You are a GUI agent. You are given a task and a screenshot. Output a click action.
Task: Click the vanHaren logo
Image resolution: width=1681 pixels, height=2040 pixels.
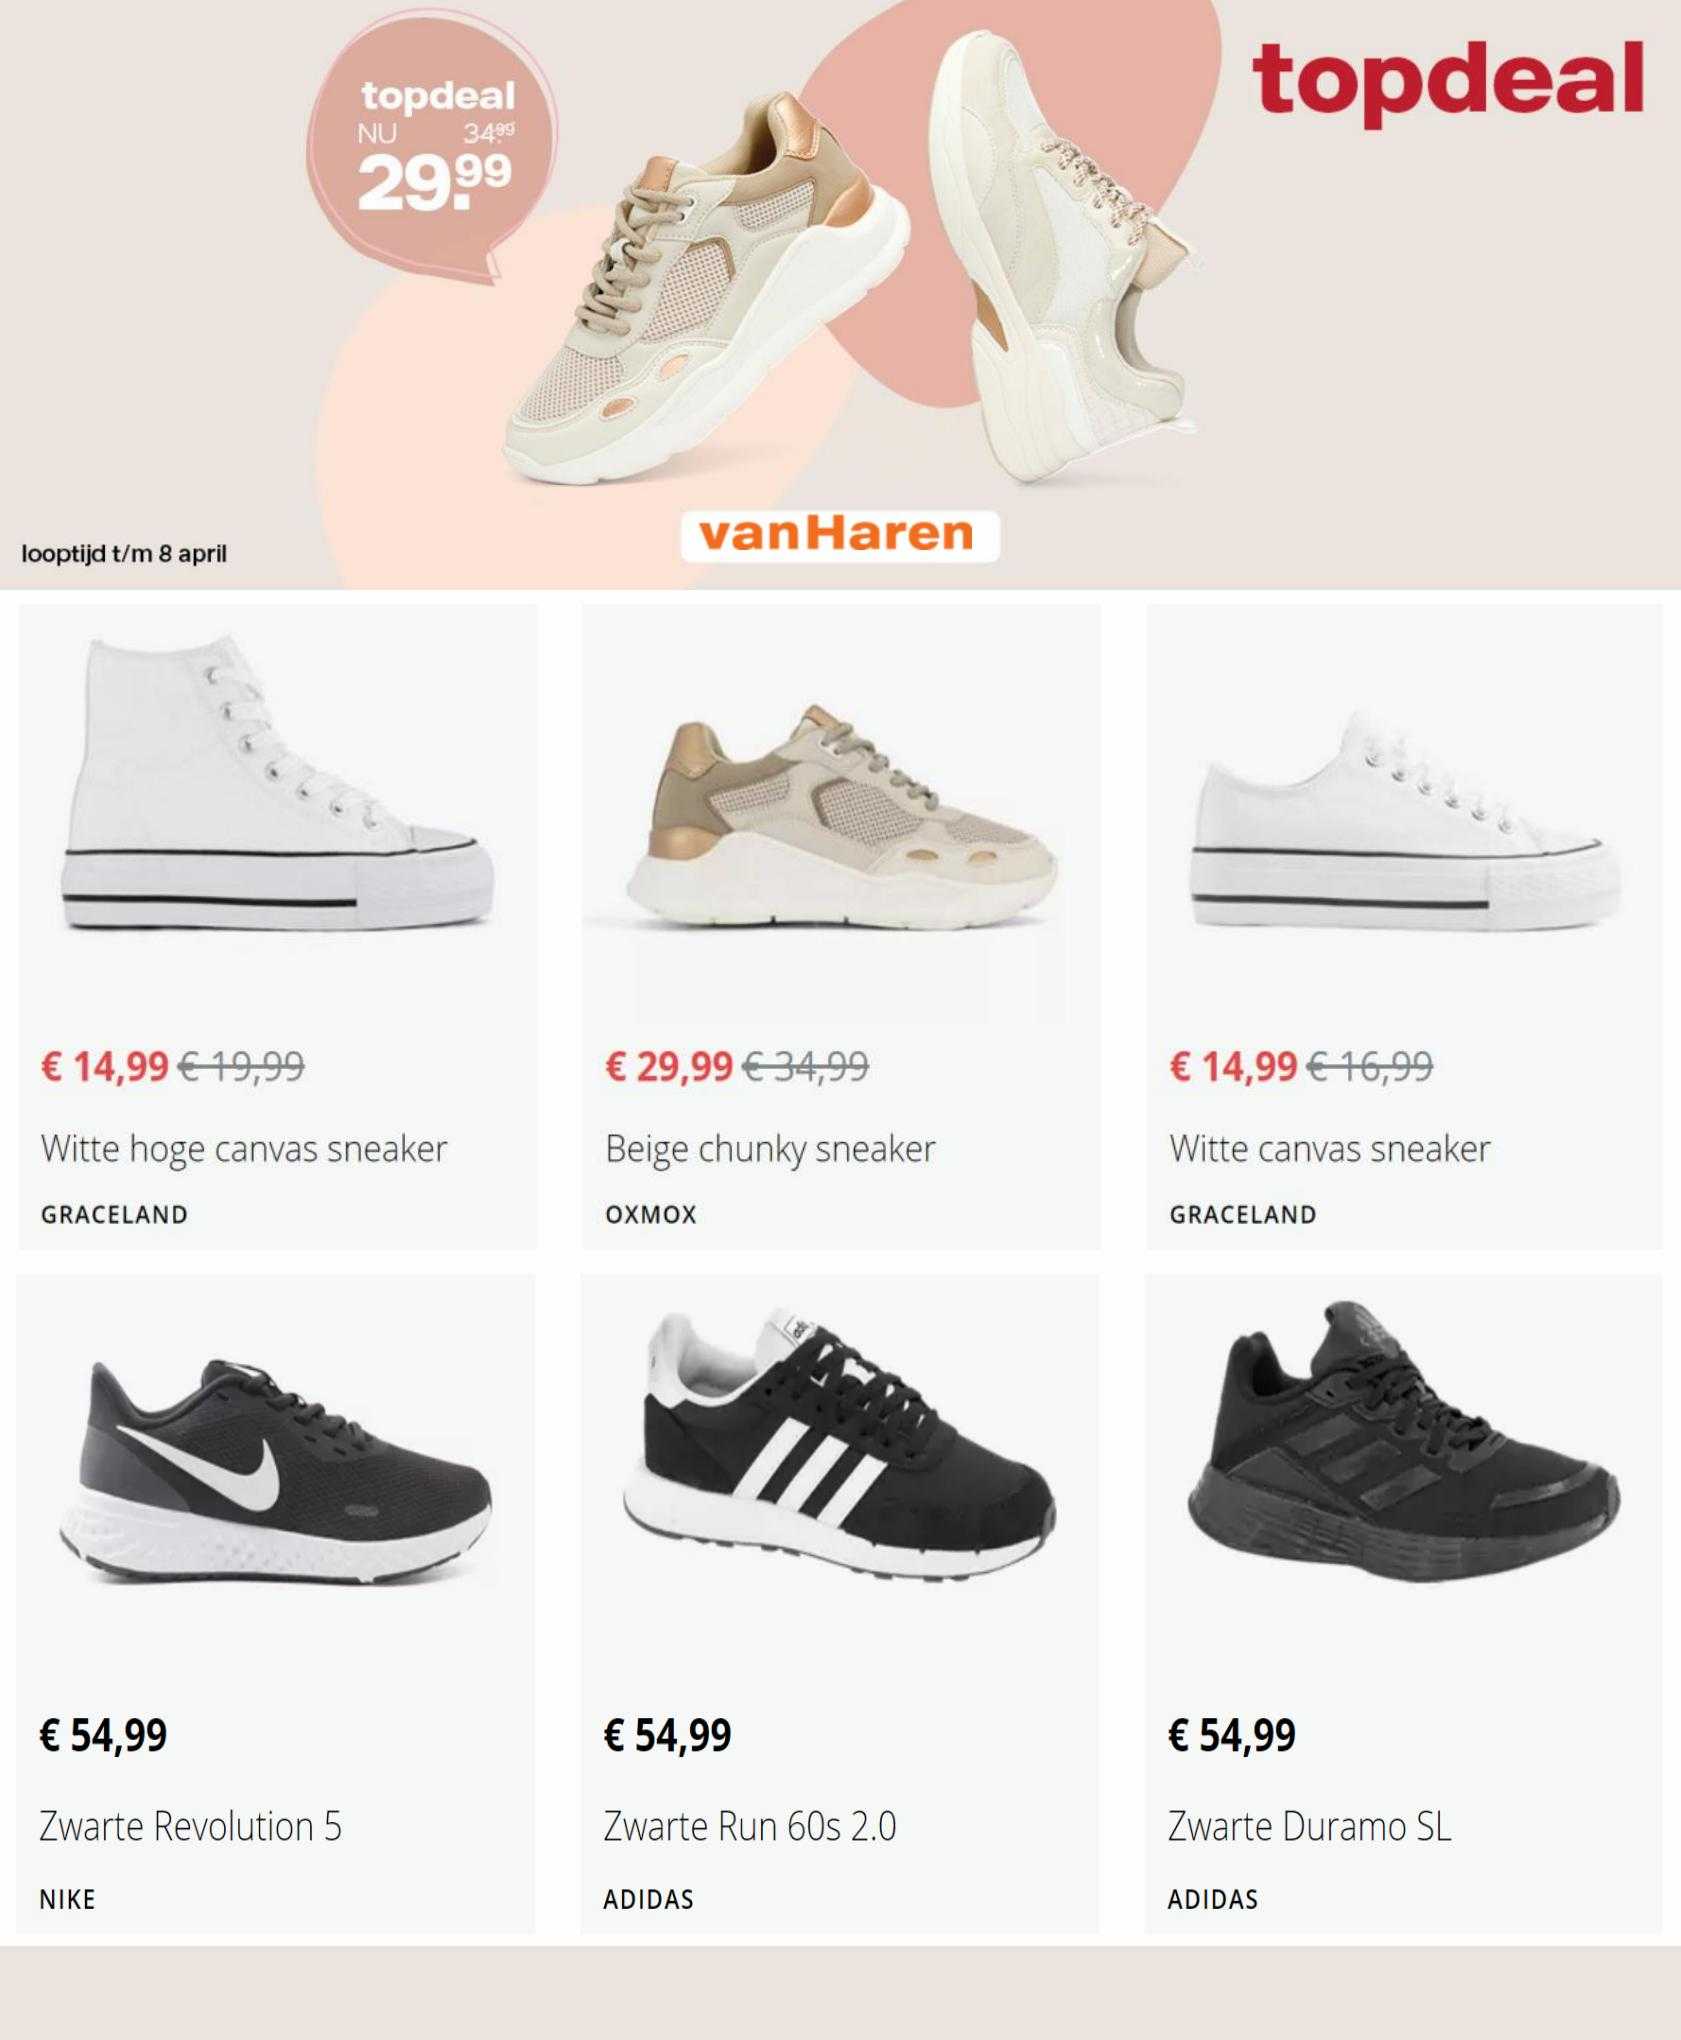click(x=839, y=536)
